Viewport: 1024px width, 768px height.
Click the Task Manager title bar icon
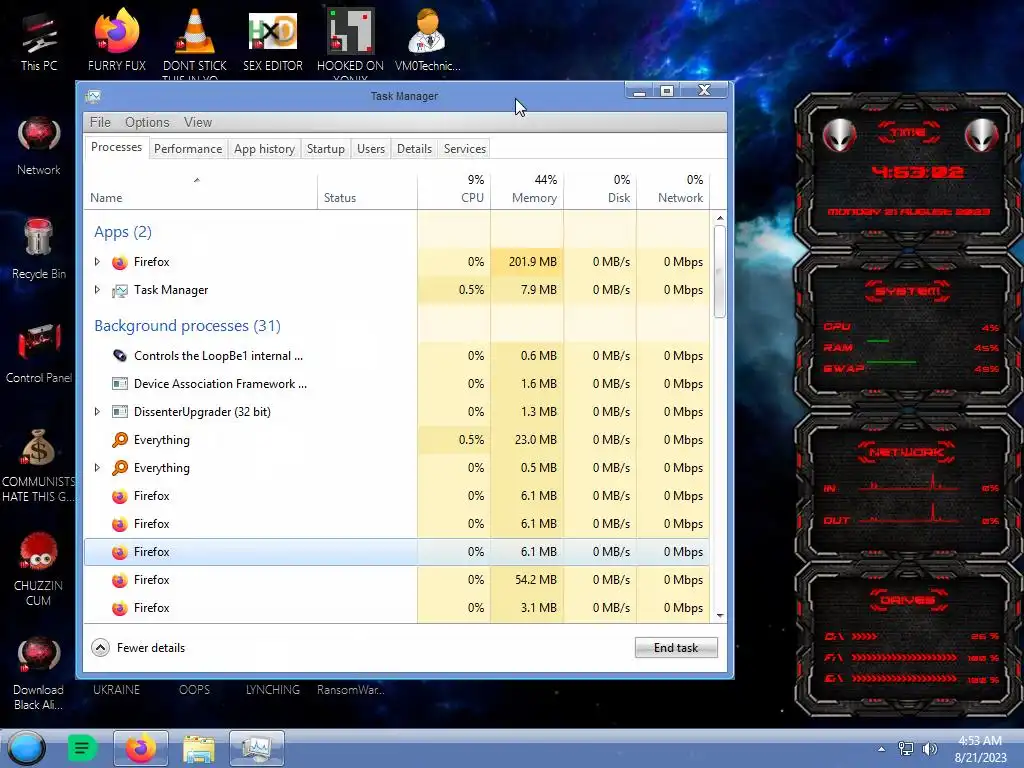pyautogui.click(x=93, y=97)
